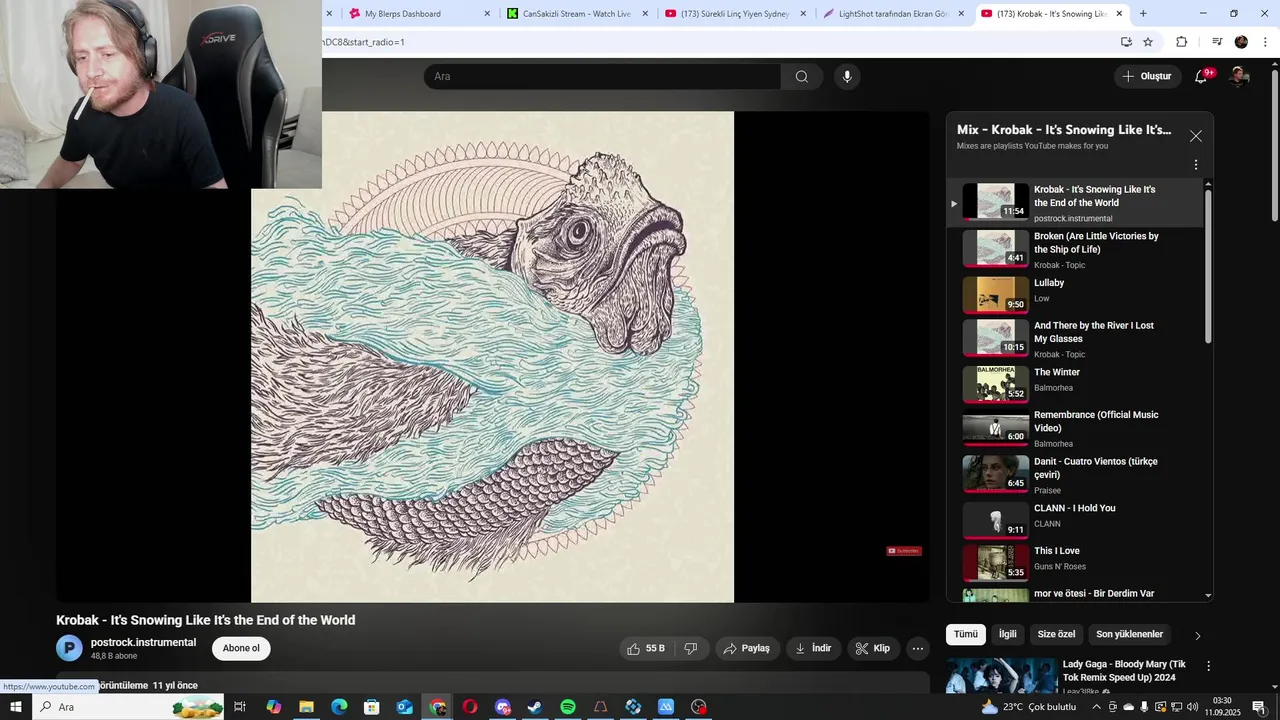Open options menu for Lady Gaga video
1280x720 pixels.
1208,666
